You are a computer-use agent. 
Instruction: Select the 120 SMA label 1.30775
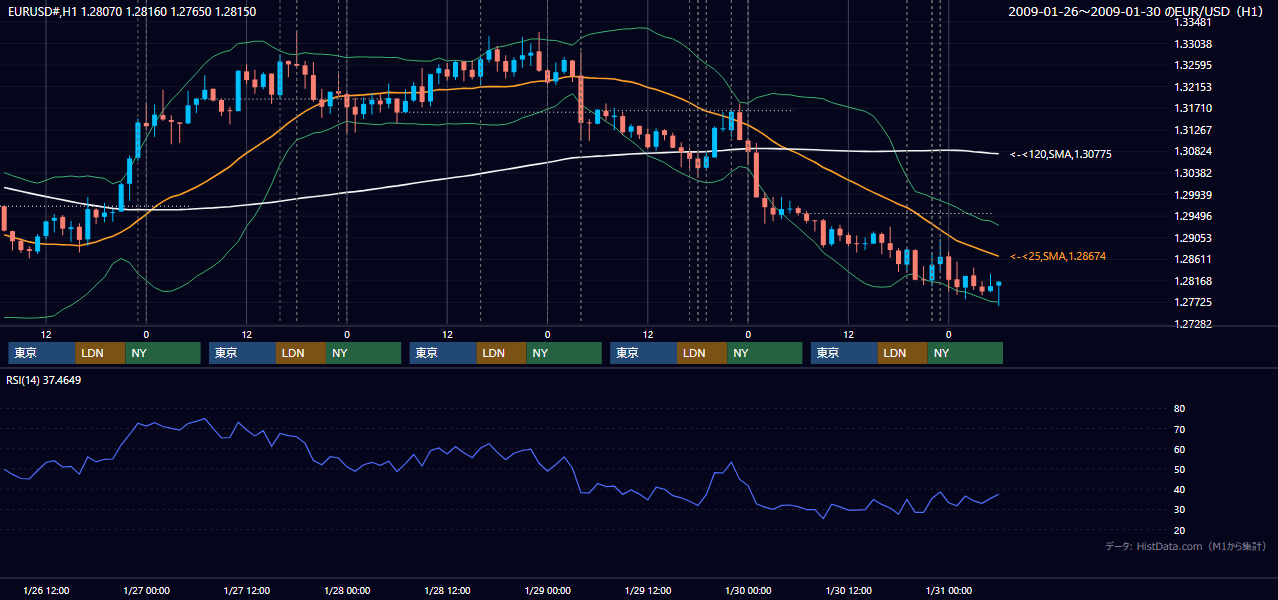[x=1060, y=154]
